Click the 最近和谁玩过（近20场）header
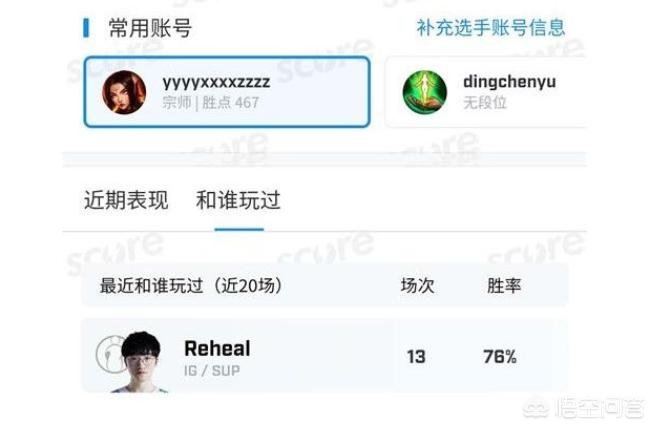657x431 pixels. pyautogui.click(x=191, y=286)
